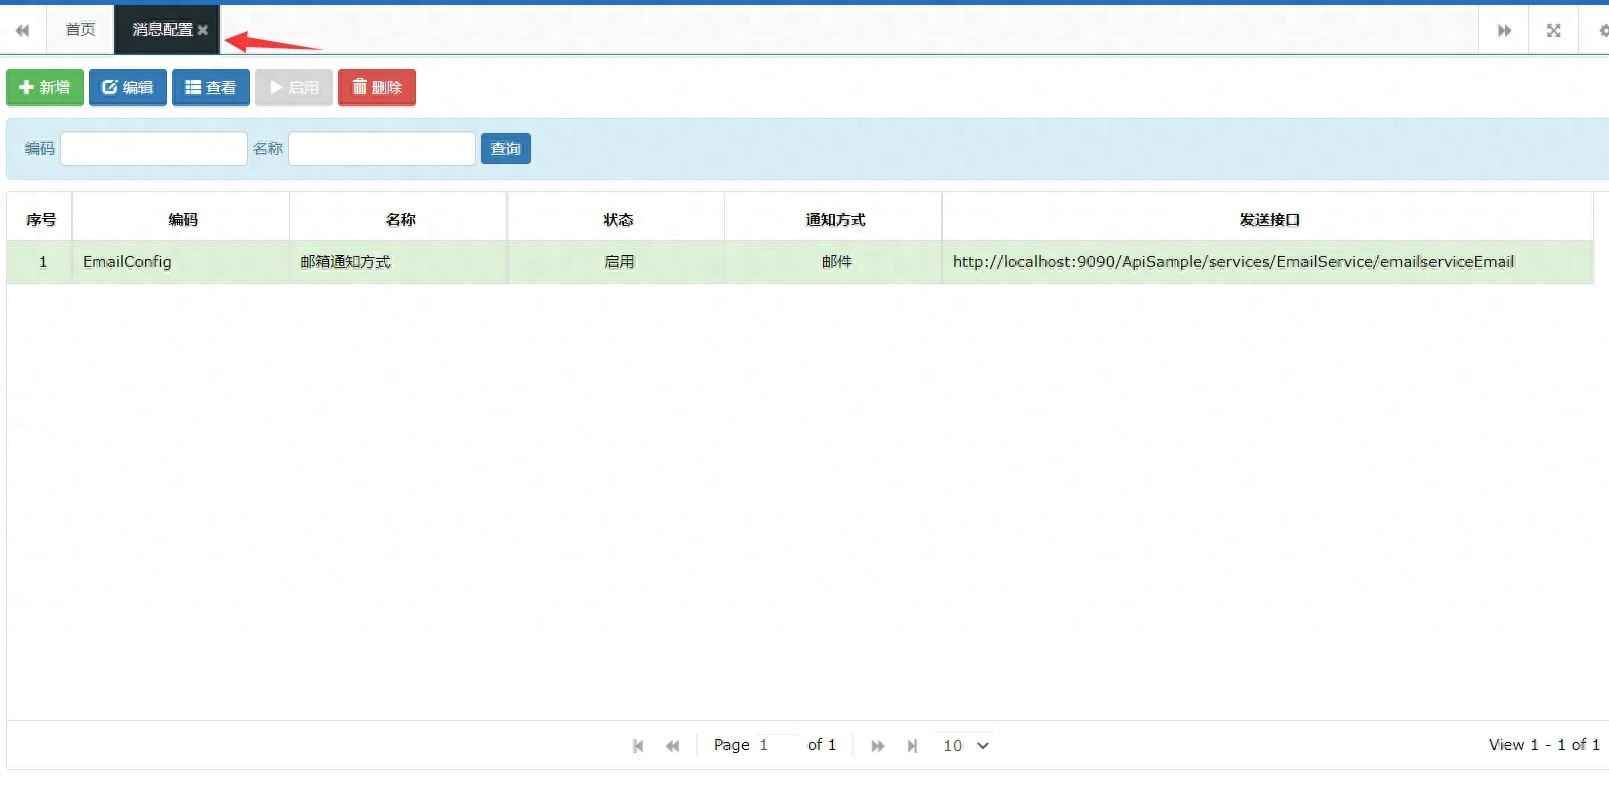Screen dimensions: 1609x790
Task: Focus the 名称 search input
Action: [x=382, y=148]
